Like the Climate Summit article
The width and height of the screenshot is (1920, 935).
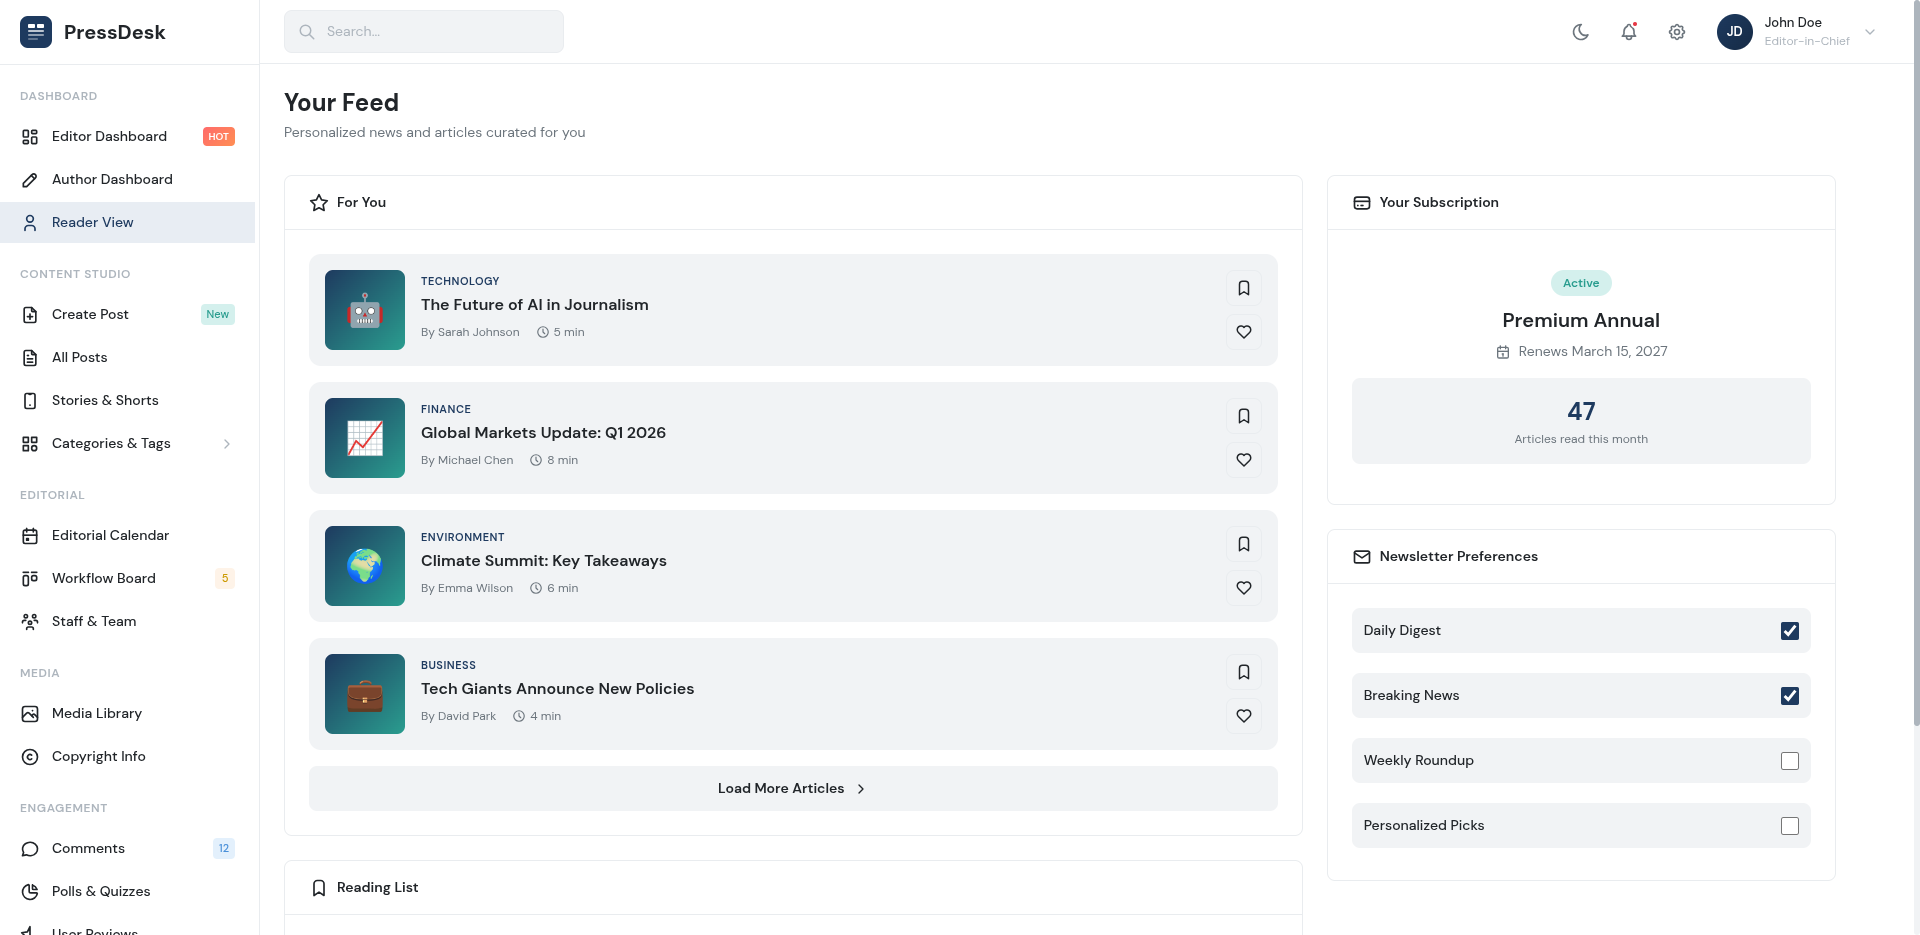click(x=1244, y=588)
